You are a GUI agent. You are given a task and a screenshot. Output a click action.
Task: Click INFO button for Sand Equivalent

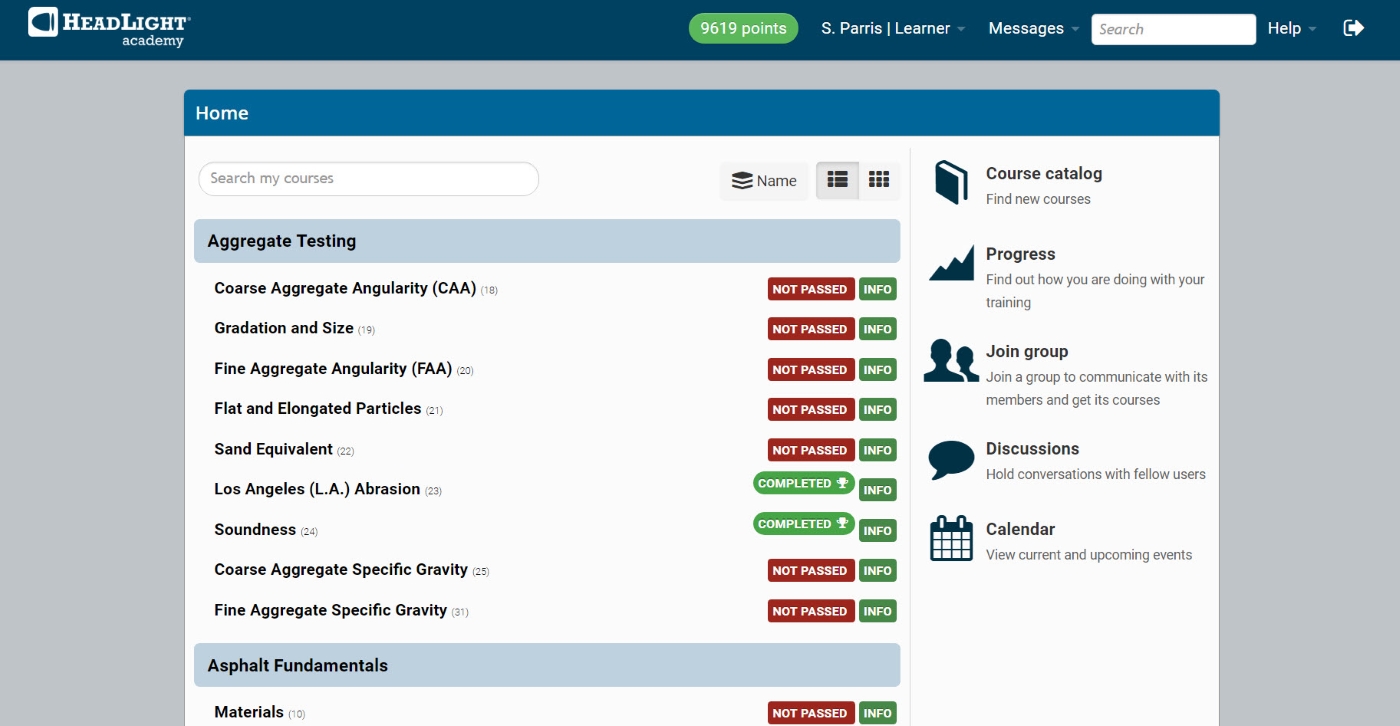(x=877, y=450)
